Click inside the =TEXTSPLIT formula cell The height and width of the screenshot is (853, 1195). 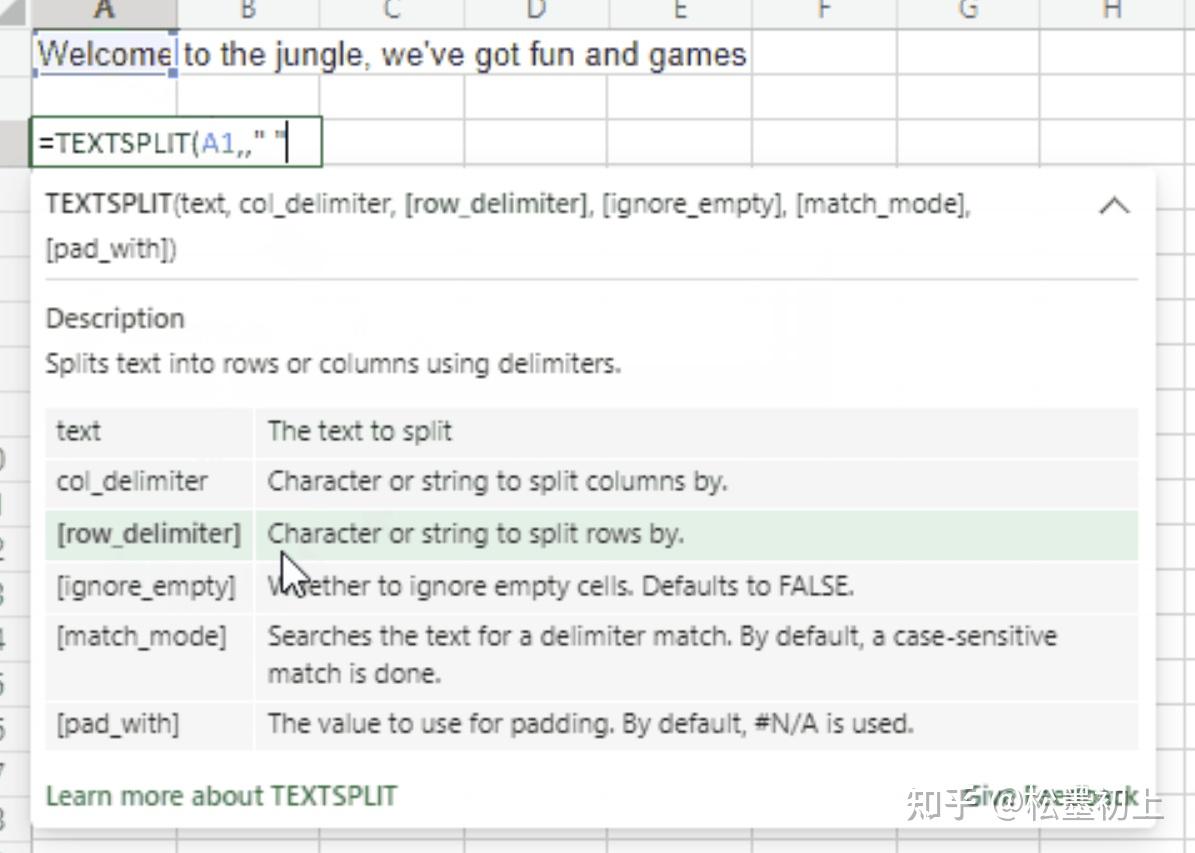click(176, 143)
